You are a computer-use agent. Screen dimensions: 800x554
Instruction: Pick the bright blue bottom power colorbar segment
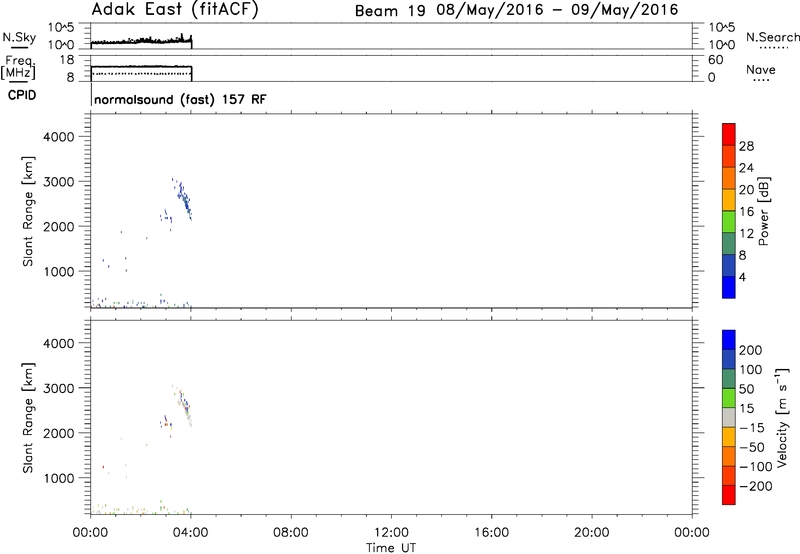pyautogui.click(x=729, y=287)
